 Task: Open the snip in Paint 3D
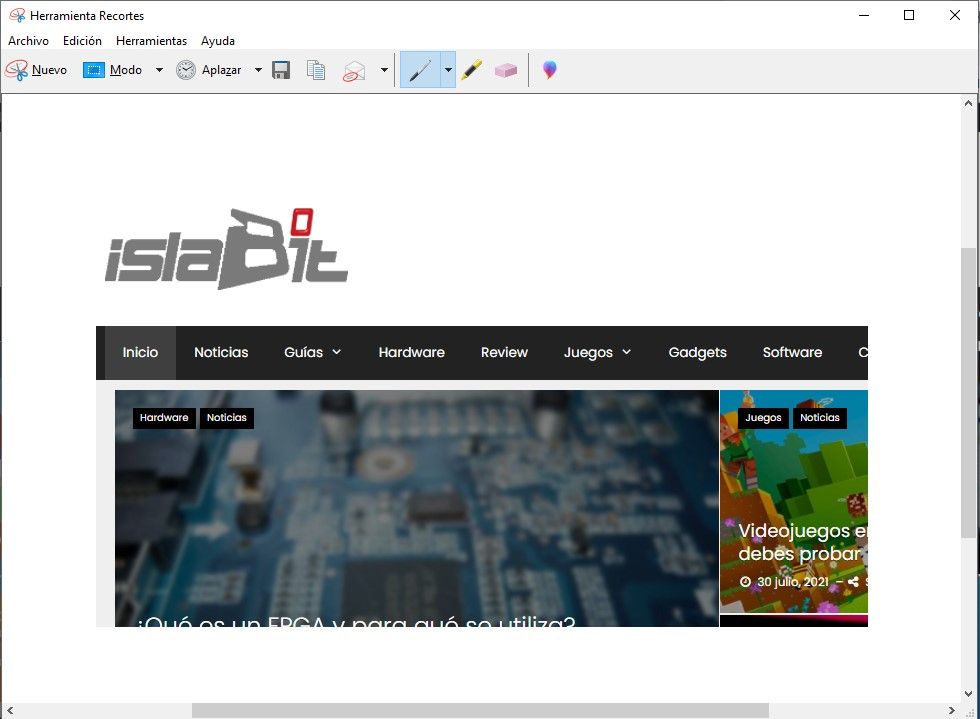tap(549, 70)
